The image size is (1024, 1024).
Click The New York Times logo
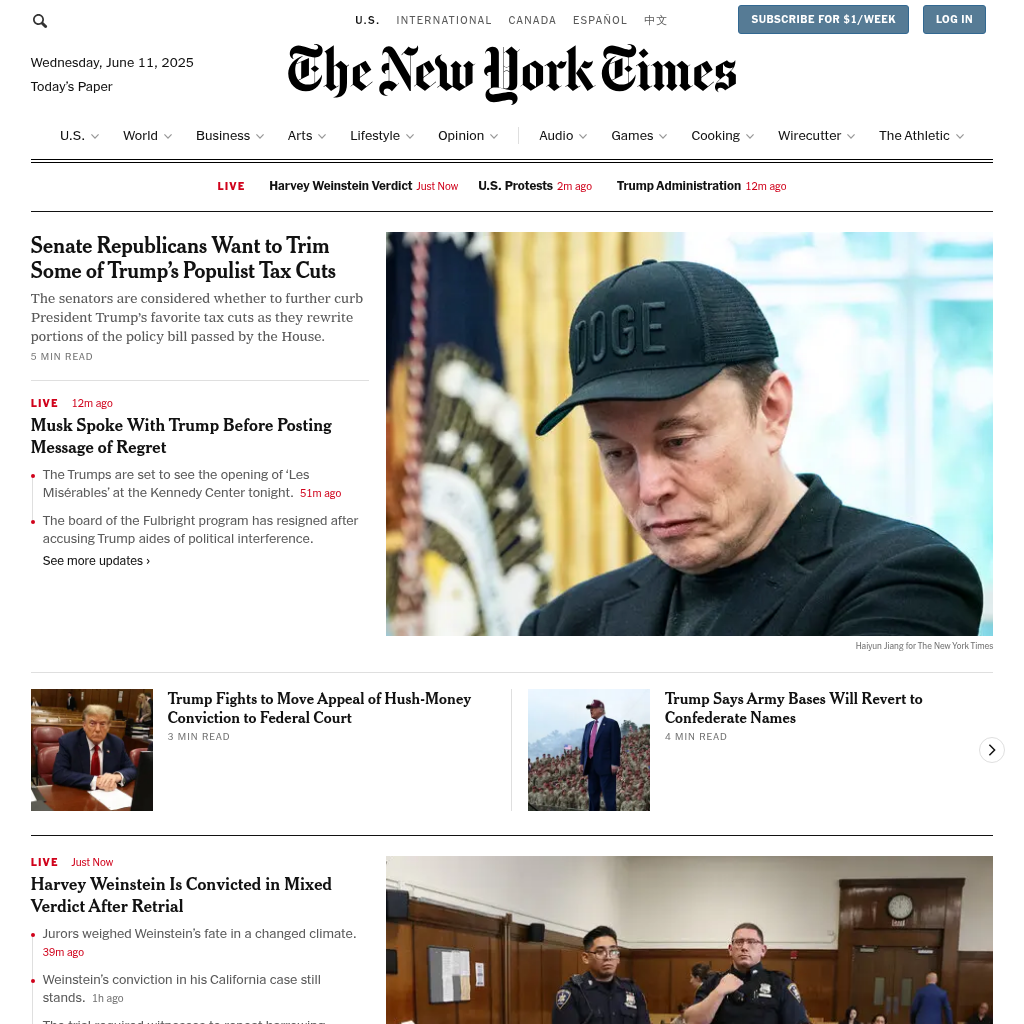pos(512,73)
